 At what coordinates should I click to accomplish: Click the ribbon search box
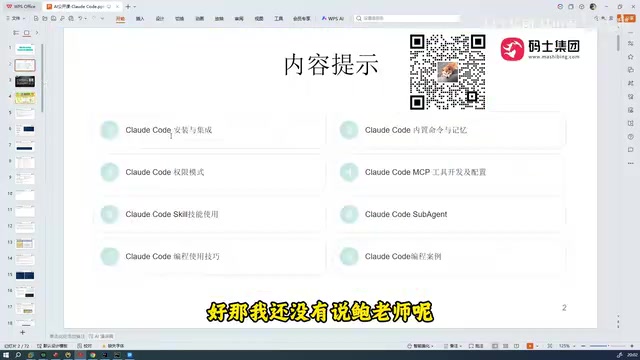(x=407, y=18)
